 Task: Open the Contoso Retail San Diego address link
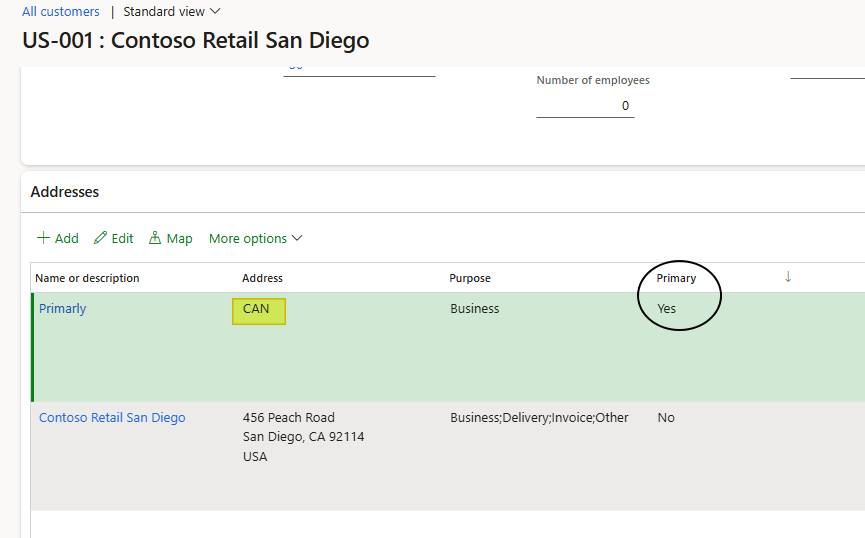[x=112, y=418]
